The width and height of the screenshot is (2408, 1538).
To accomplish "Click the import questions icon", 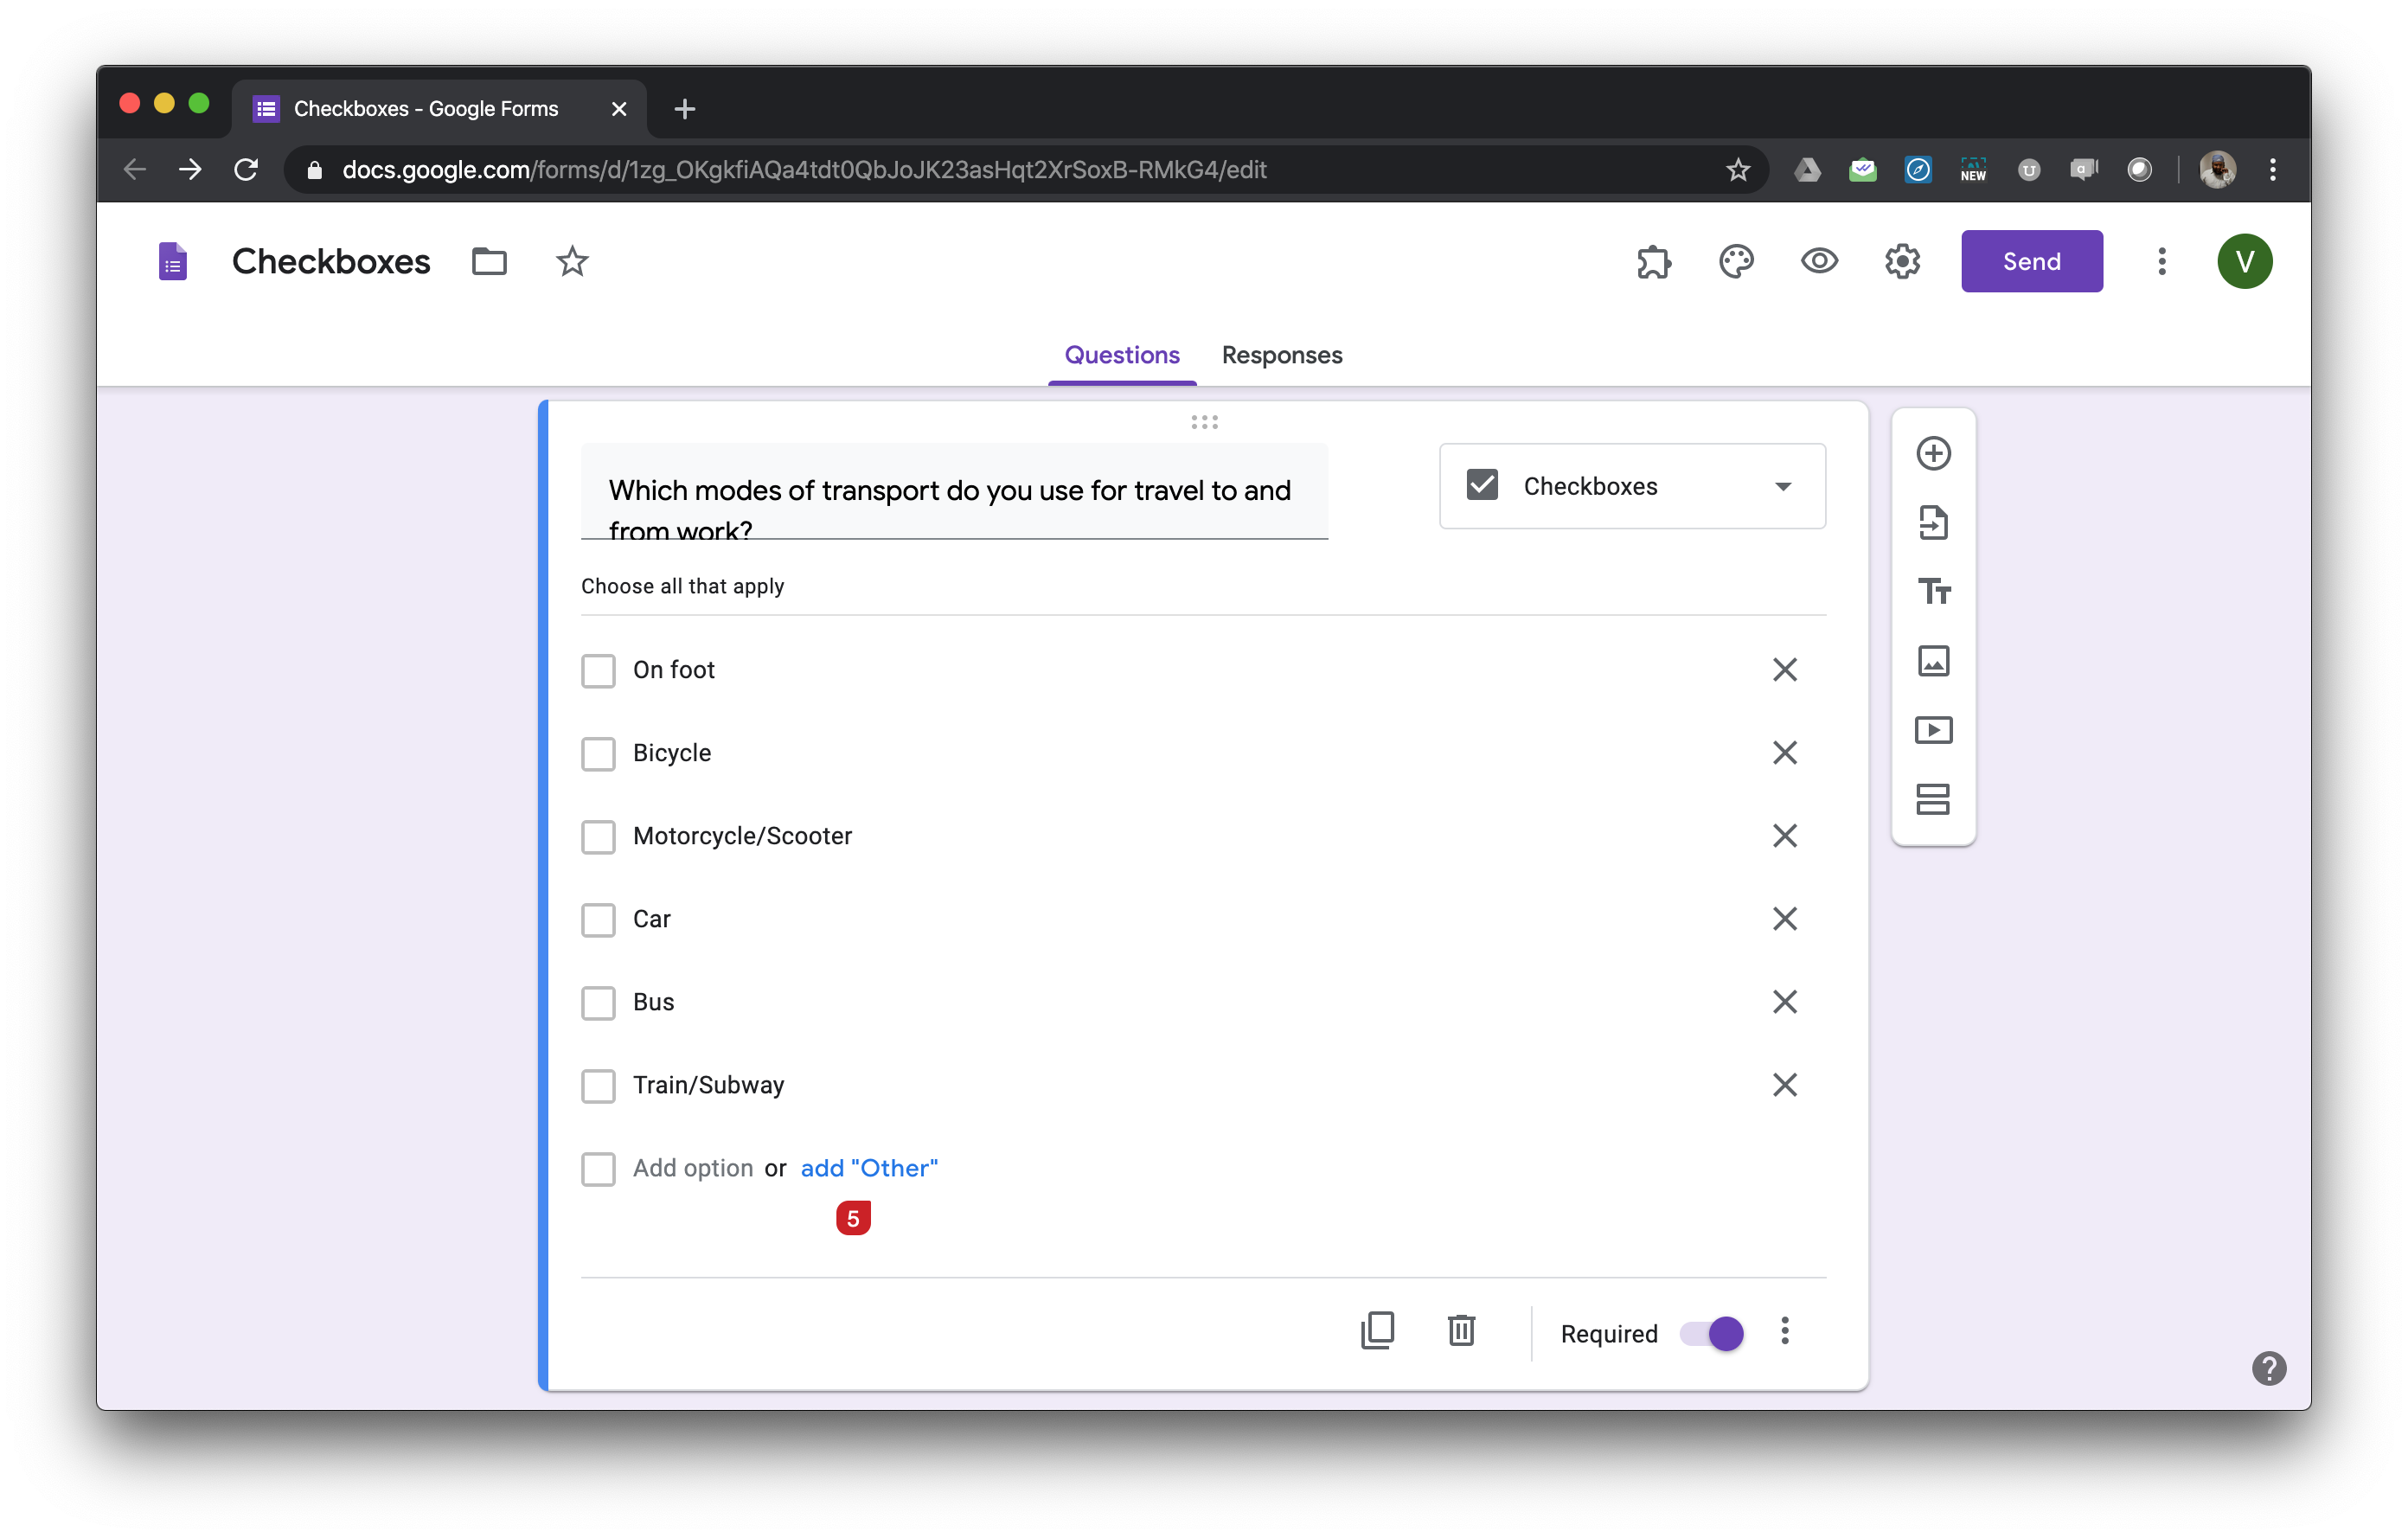I will [1933, 522].
